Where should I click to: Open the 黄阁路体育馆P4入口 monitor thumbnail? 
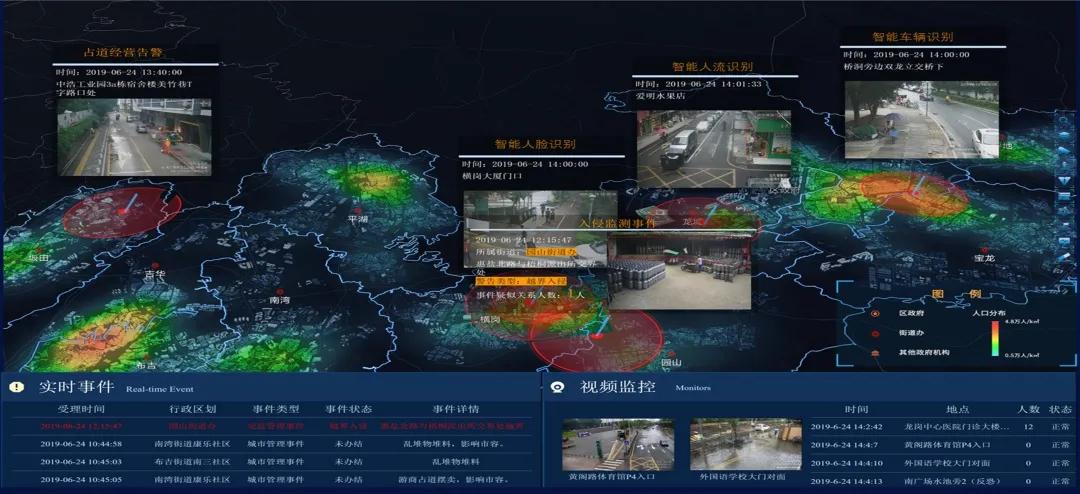(x=618, y=444)
